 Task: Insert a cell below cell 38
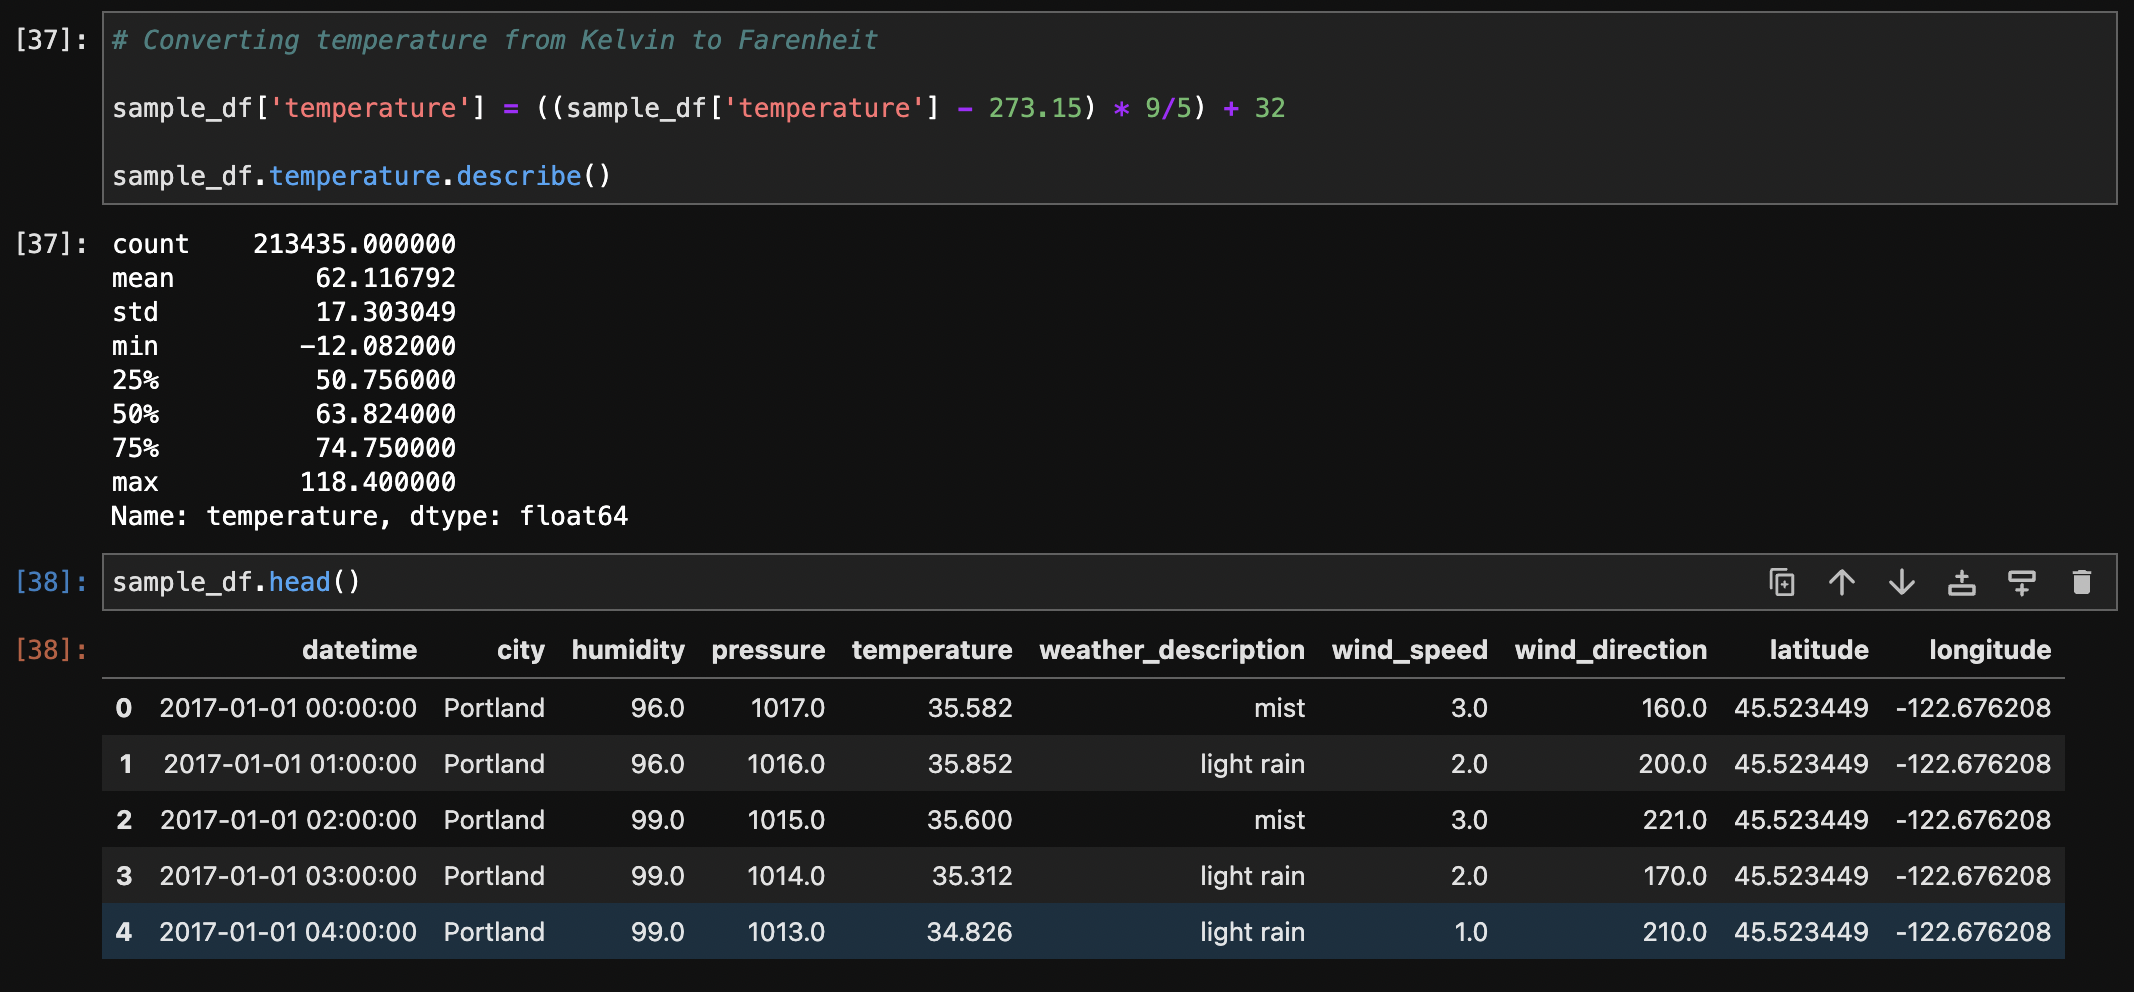click(2022, 582)
